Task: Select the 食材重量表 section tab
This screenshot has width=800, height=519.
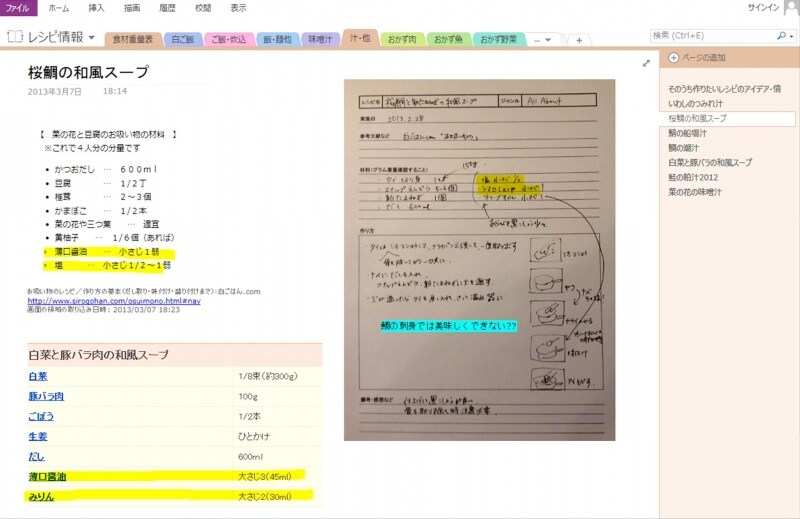Action: coord(133,39)
